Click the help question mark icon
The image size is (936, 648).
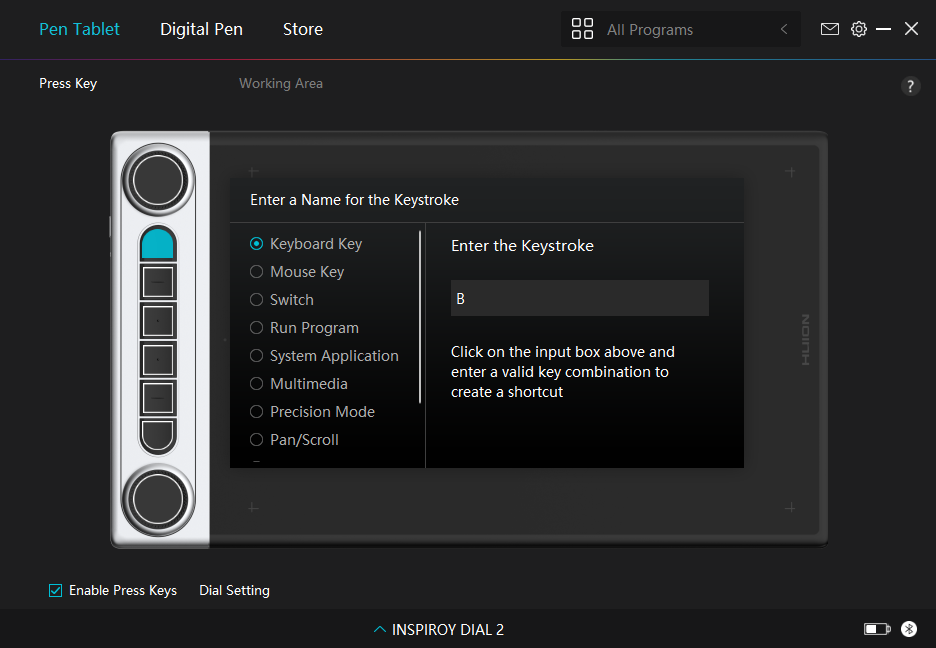[910, 87]
